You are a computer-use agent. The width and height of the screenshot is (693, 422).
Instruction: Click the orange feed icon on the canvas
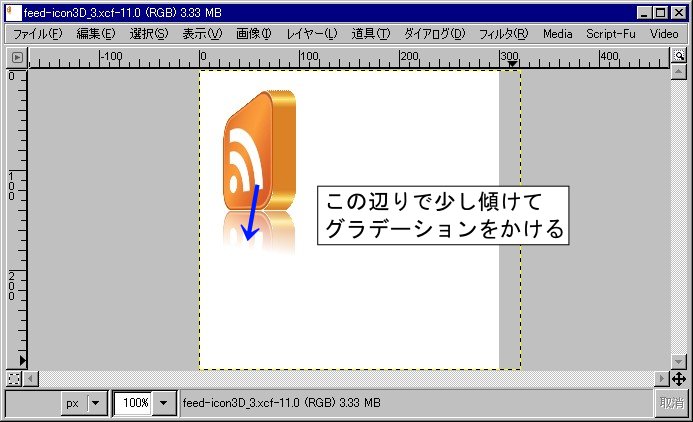click(x=259, y=150)
